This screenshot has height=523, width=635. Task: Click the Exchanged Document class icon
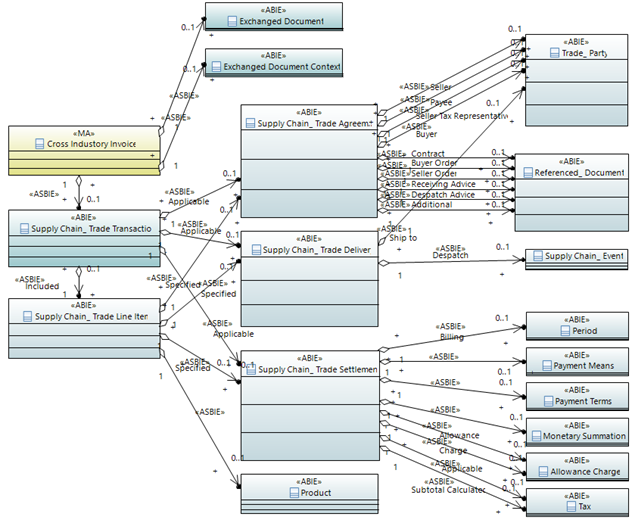click(x=232, y=21)
